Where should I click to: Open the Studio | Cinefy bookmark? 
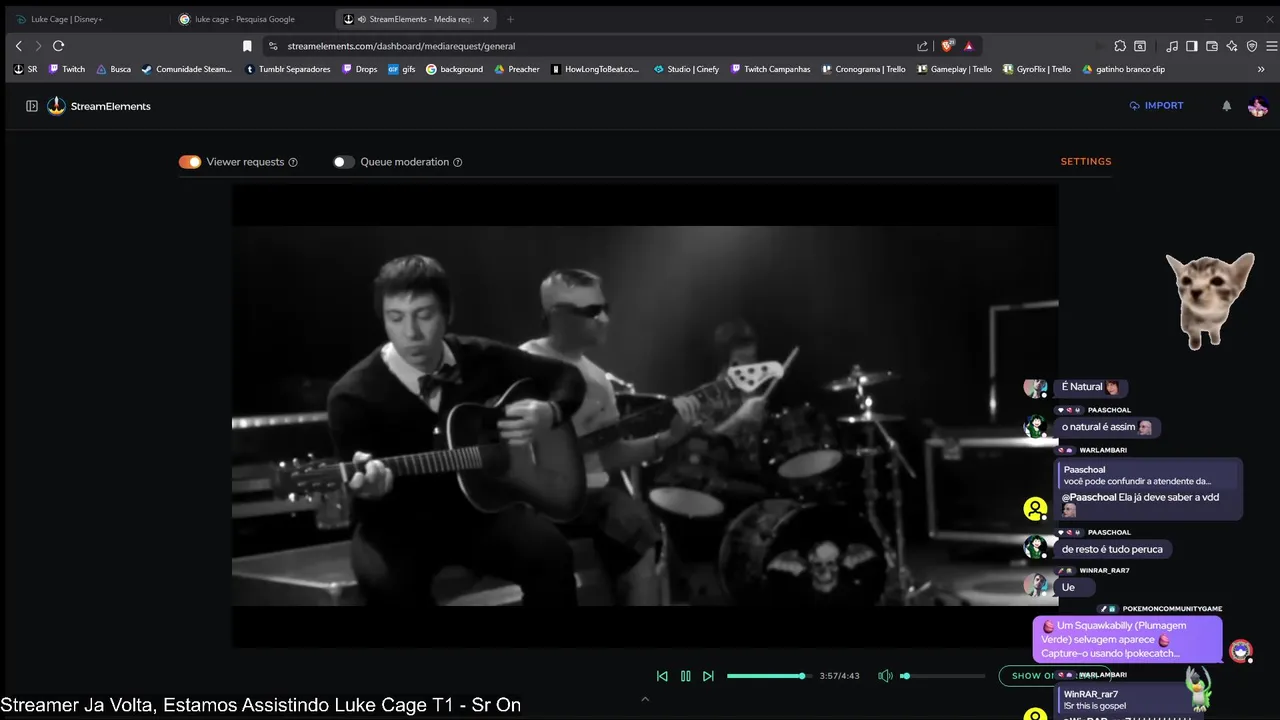click(x=685, y=69)
